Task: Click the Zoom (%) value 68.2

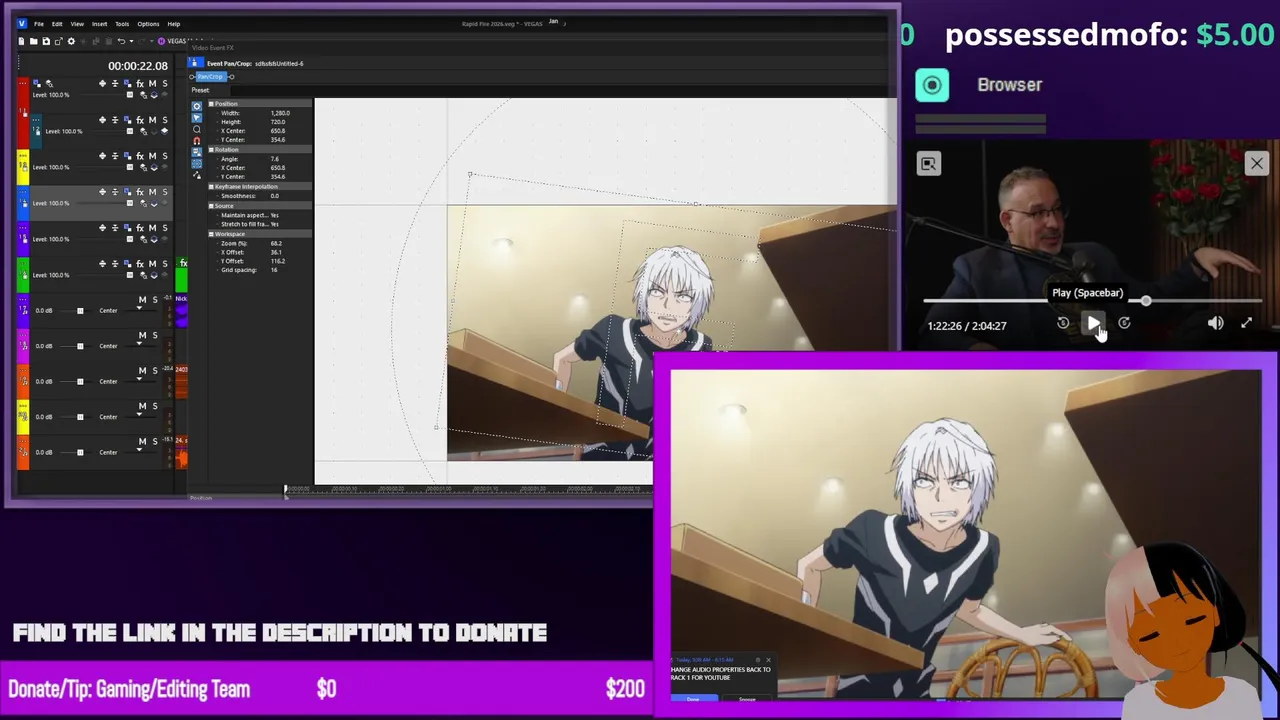Action: coord(276,243)
